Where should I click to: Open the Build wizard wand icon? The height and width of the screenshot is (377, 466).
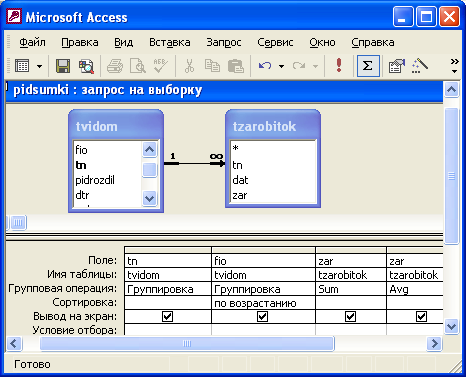tap(420, 66)
